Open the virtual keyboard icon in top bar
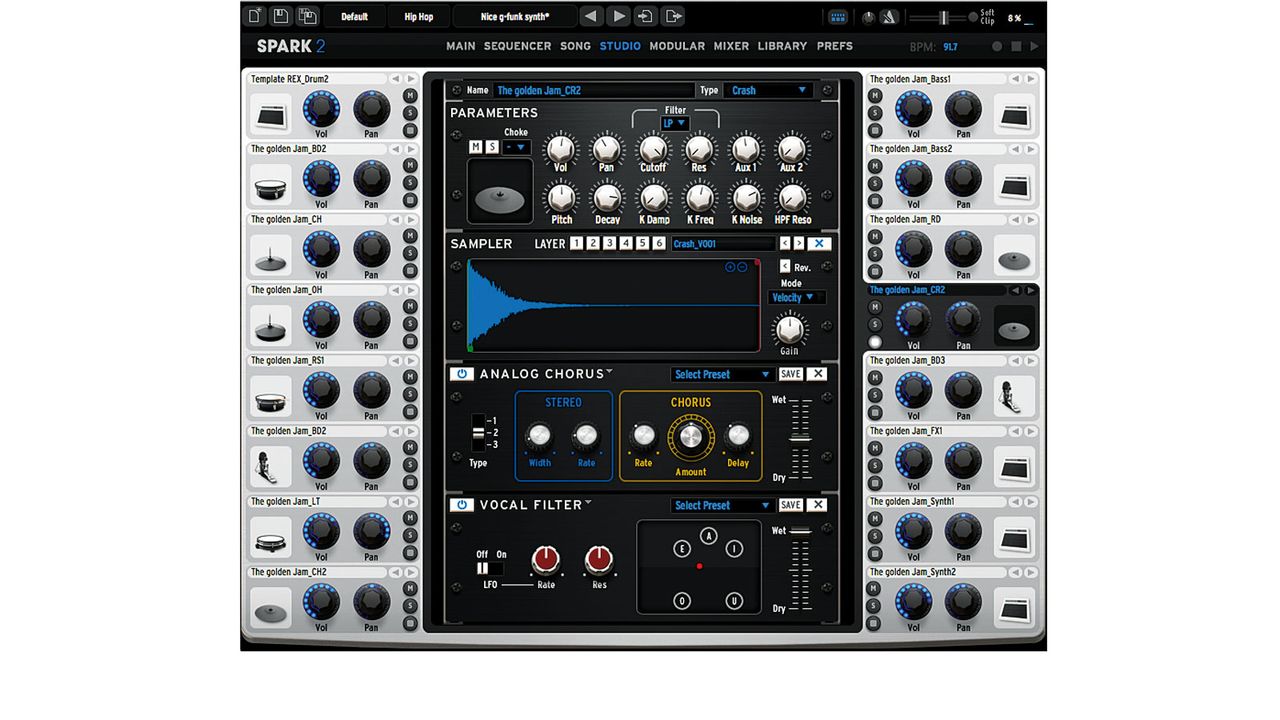The width and height of the screenshot is (1280, 720). pyautogui.click(x=838, y=17)
